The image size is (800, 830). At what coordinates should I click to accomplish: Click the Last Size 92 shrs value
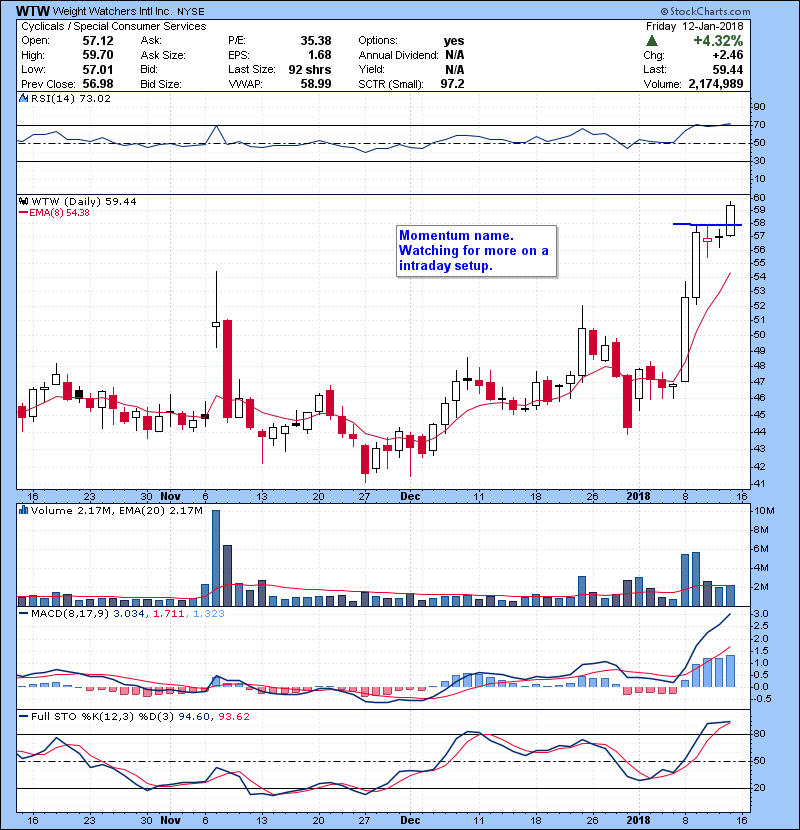(310, 69)
